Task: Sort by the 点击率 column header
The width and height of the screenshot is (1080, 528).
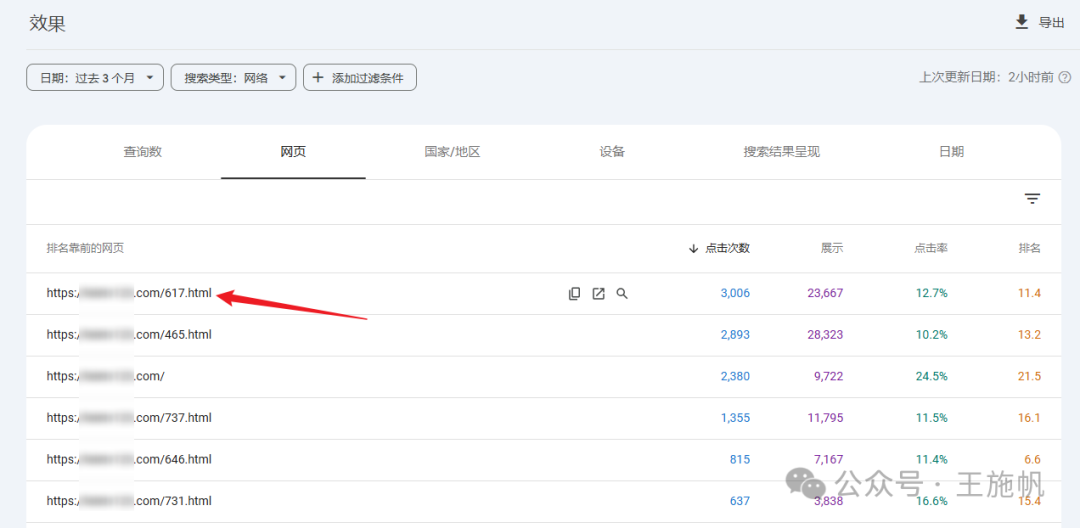Action: (x=931, y=249)
